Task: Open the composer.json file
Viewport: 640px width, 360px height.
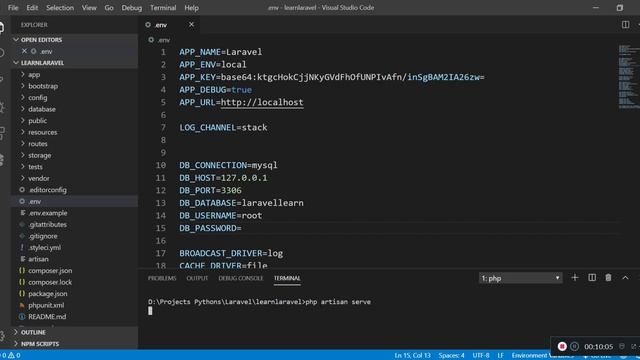Action: click(x=50, y=270)
